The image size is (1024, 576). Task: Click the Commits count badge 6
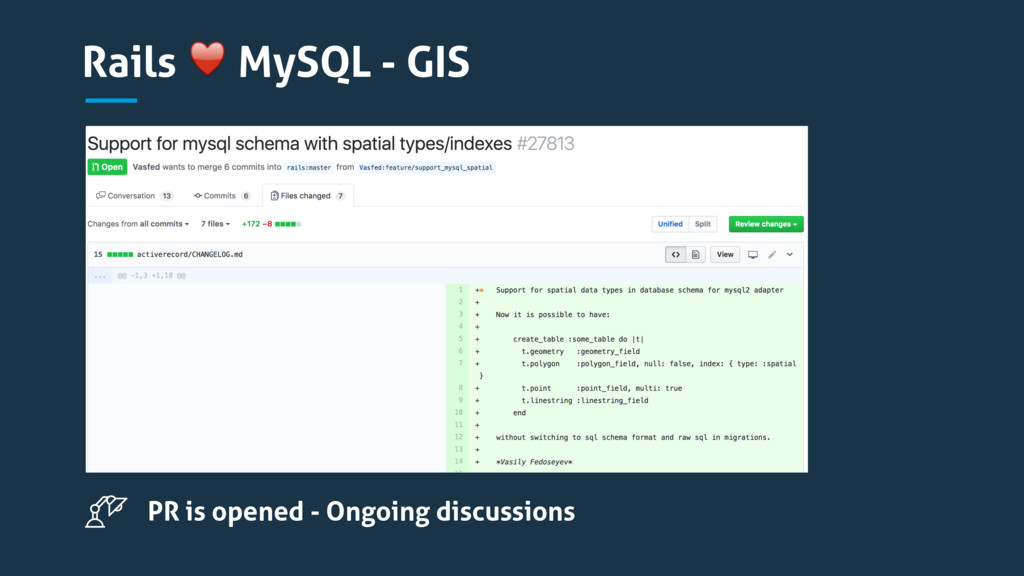click(x=246, y=196)
